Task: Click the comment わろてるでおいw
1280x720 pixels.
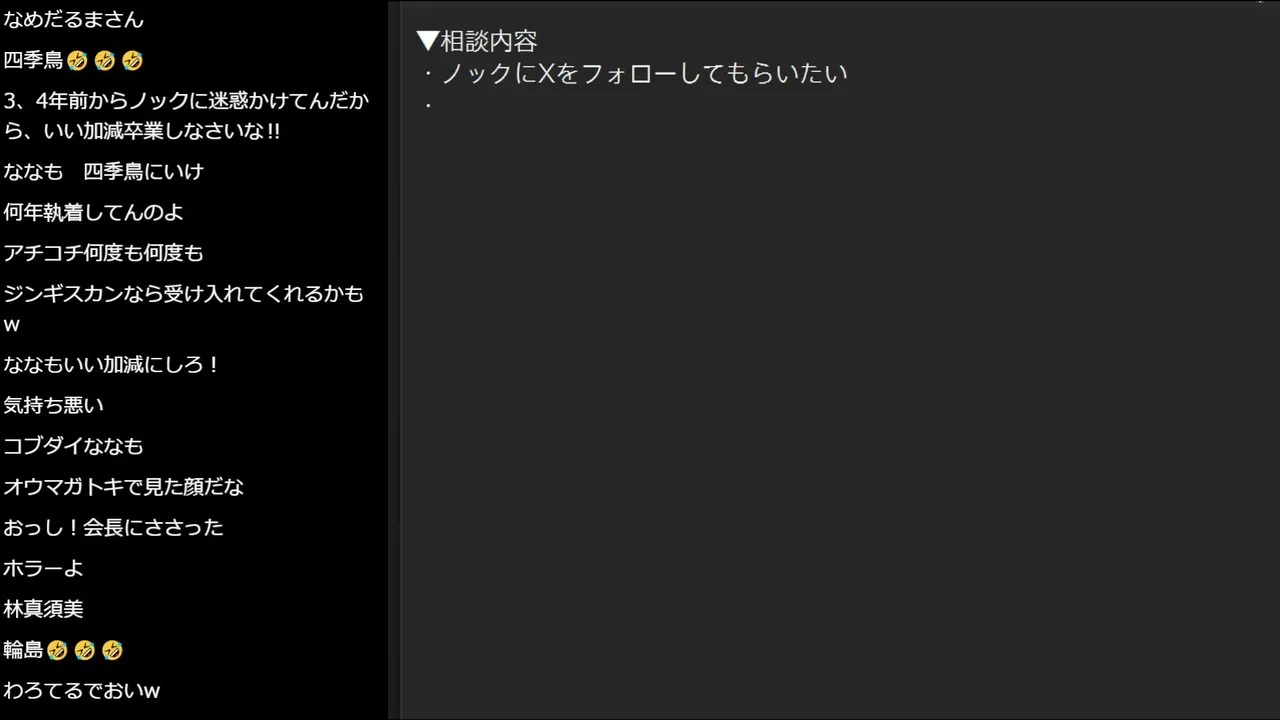Action: [x=81, y=691]
